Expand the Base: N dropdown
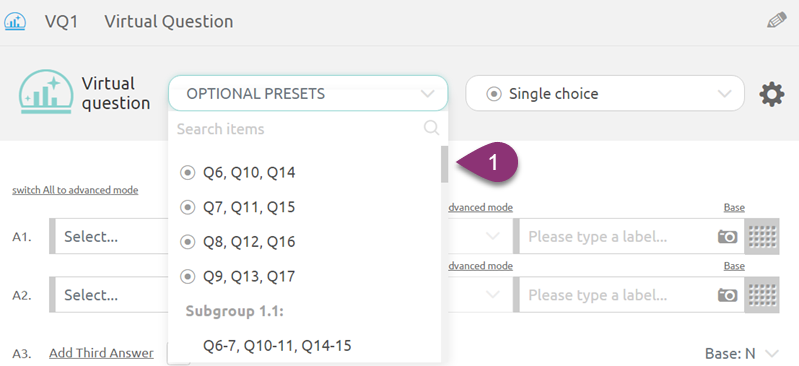The image size is (799, 366). tap(742, 353)
